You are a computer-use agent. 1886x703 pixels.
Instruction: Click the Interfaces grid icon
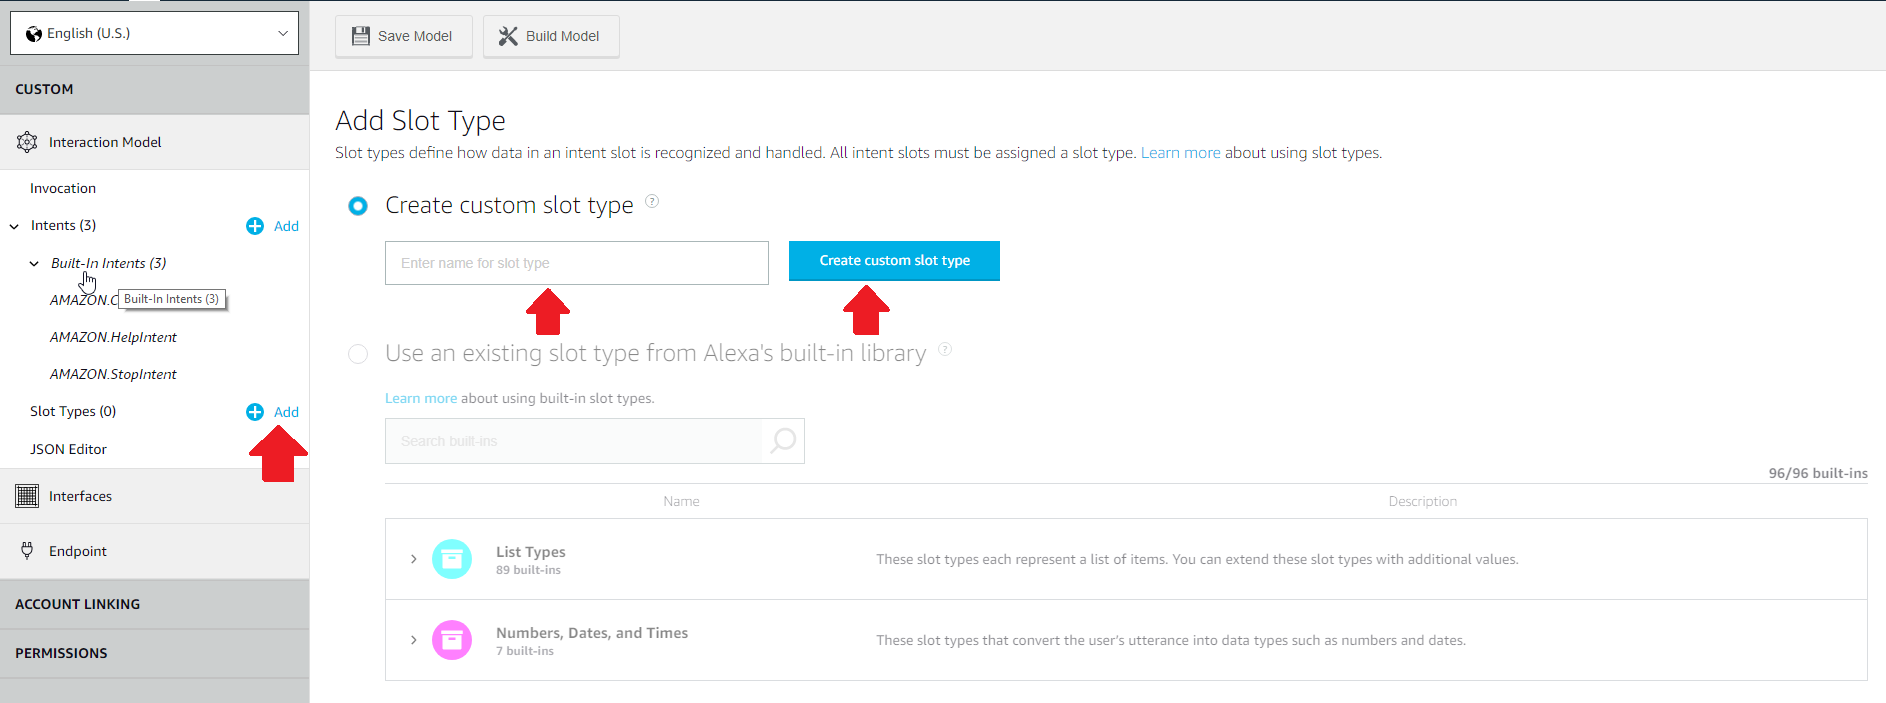(x=27, y=496)
